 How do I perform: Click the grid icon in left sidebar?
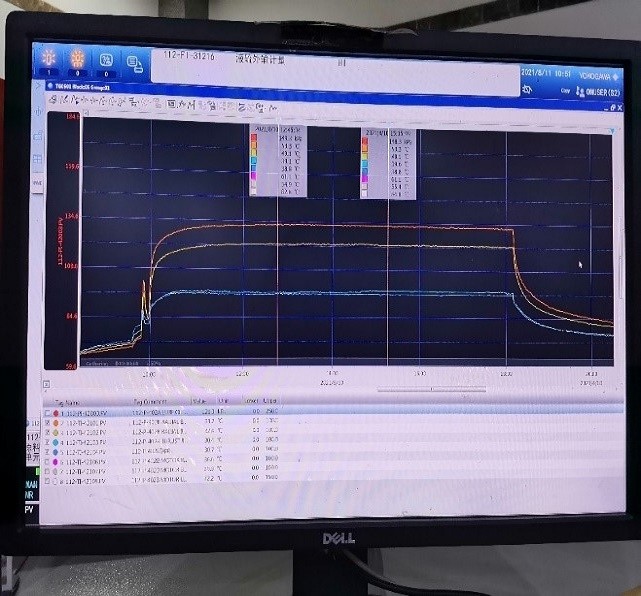click(x=38, y=159)
